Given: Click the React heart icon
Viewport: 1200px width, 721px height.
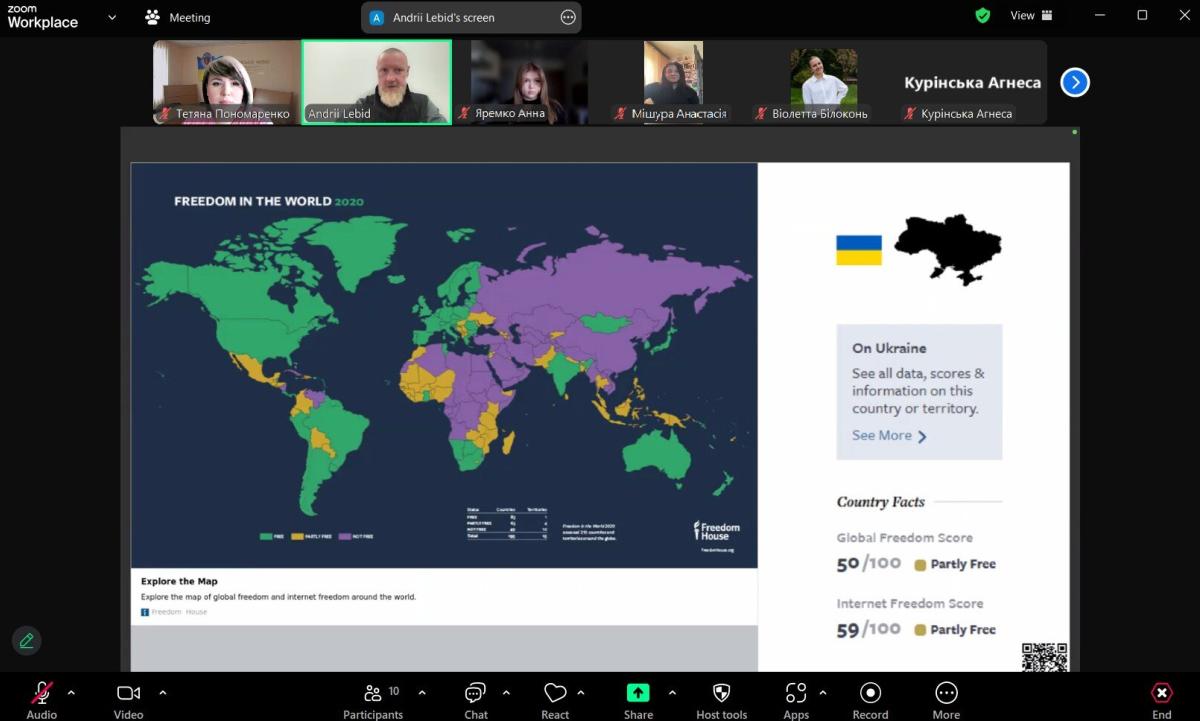Looking at the screenshot, I should [x=555, y=700].
